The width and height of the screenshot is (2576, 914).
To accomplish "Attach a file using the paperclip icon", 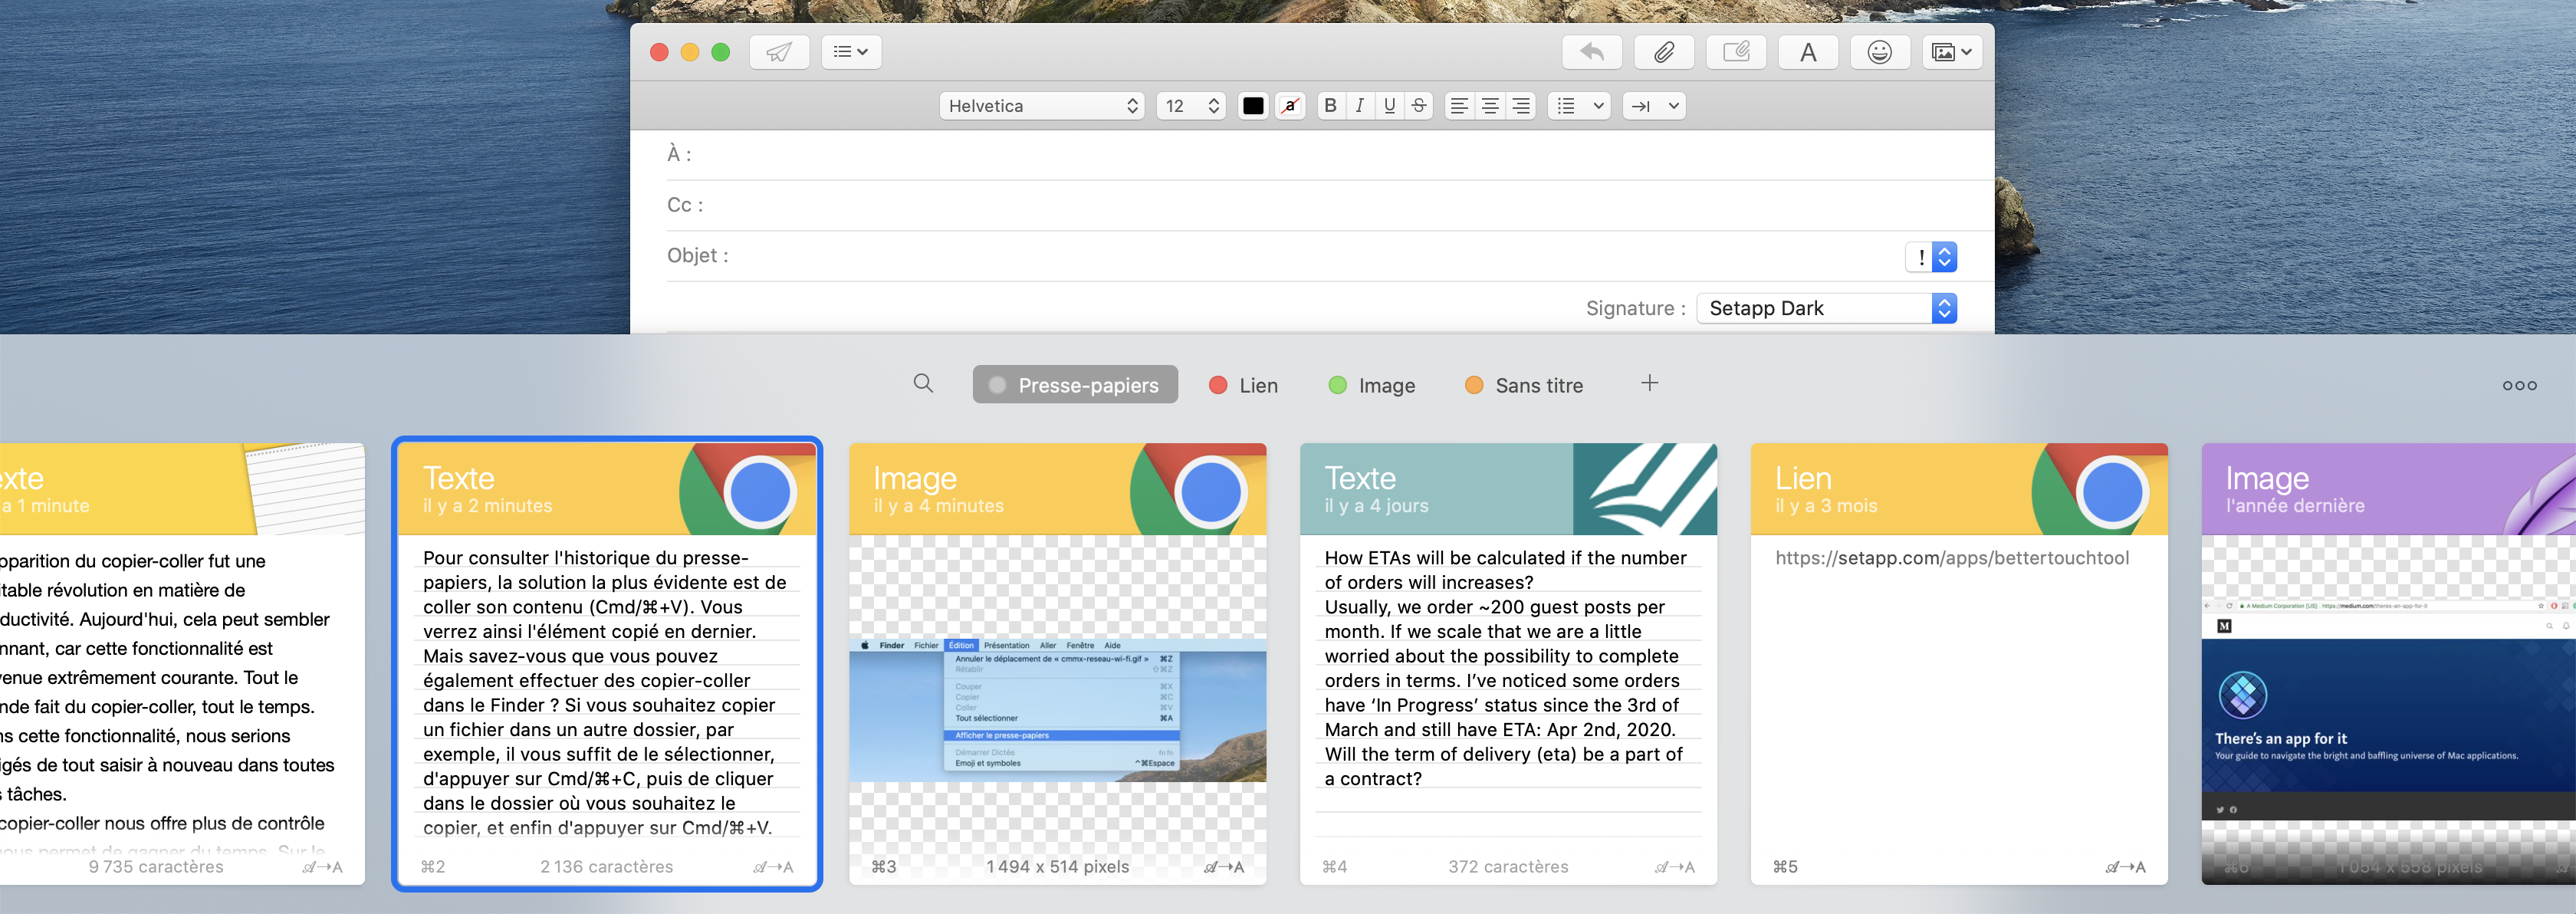I will pos(1663,52).
